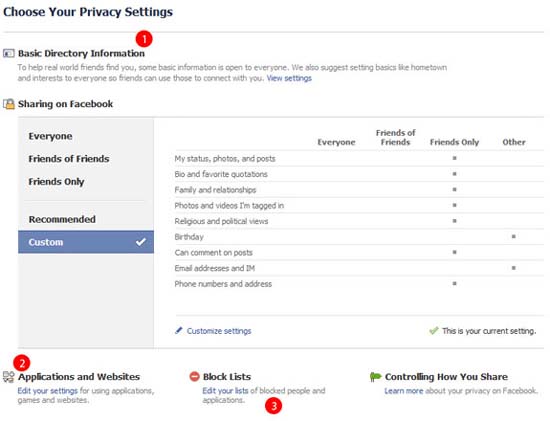This screenshot has width=550, height=421.
Task: Click the Basic Directory Information heading
Action: click(x=81, y=53)
